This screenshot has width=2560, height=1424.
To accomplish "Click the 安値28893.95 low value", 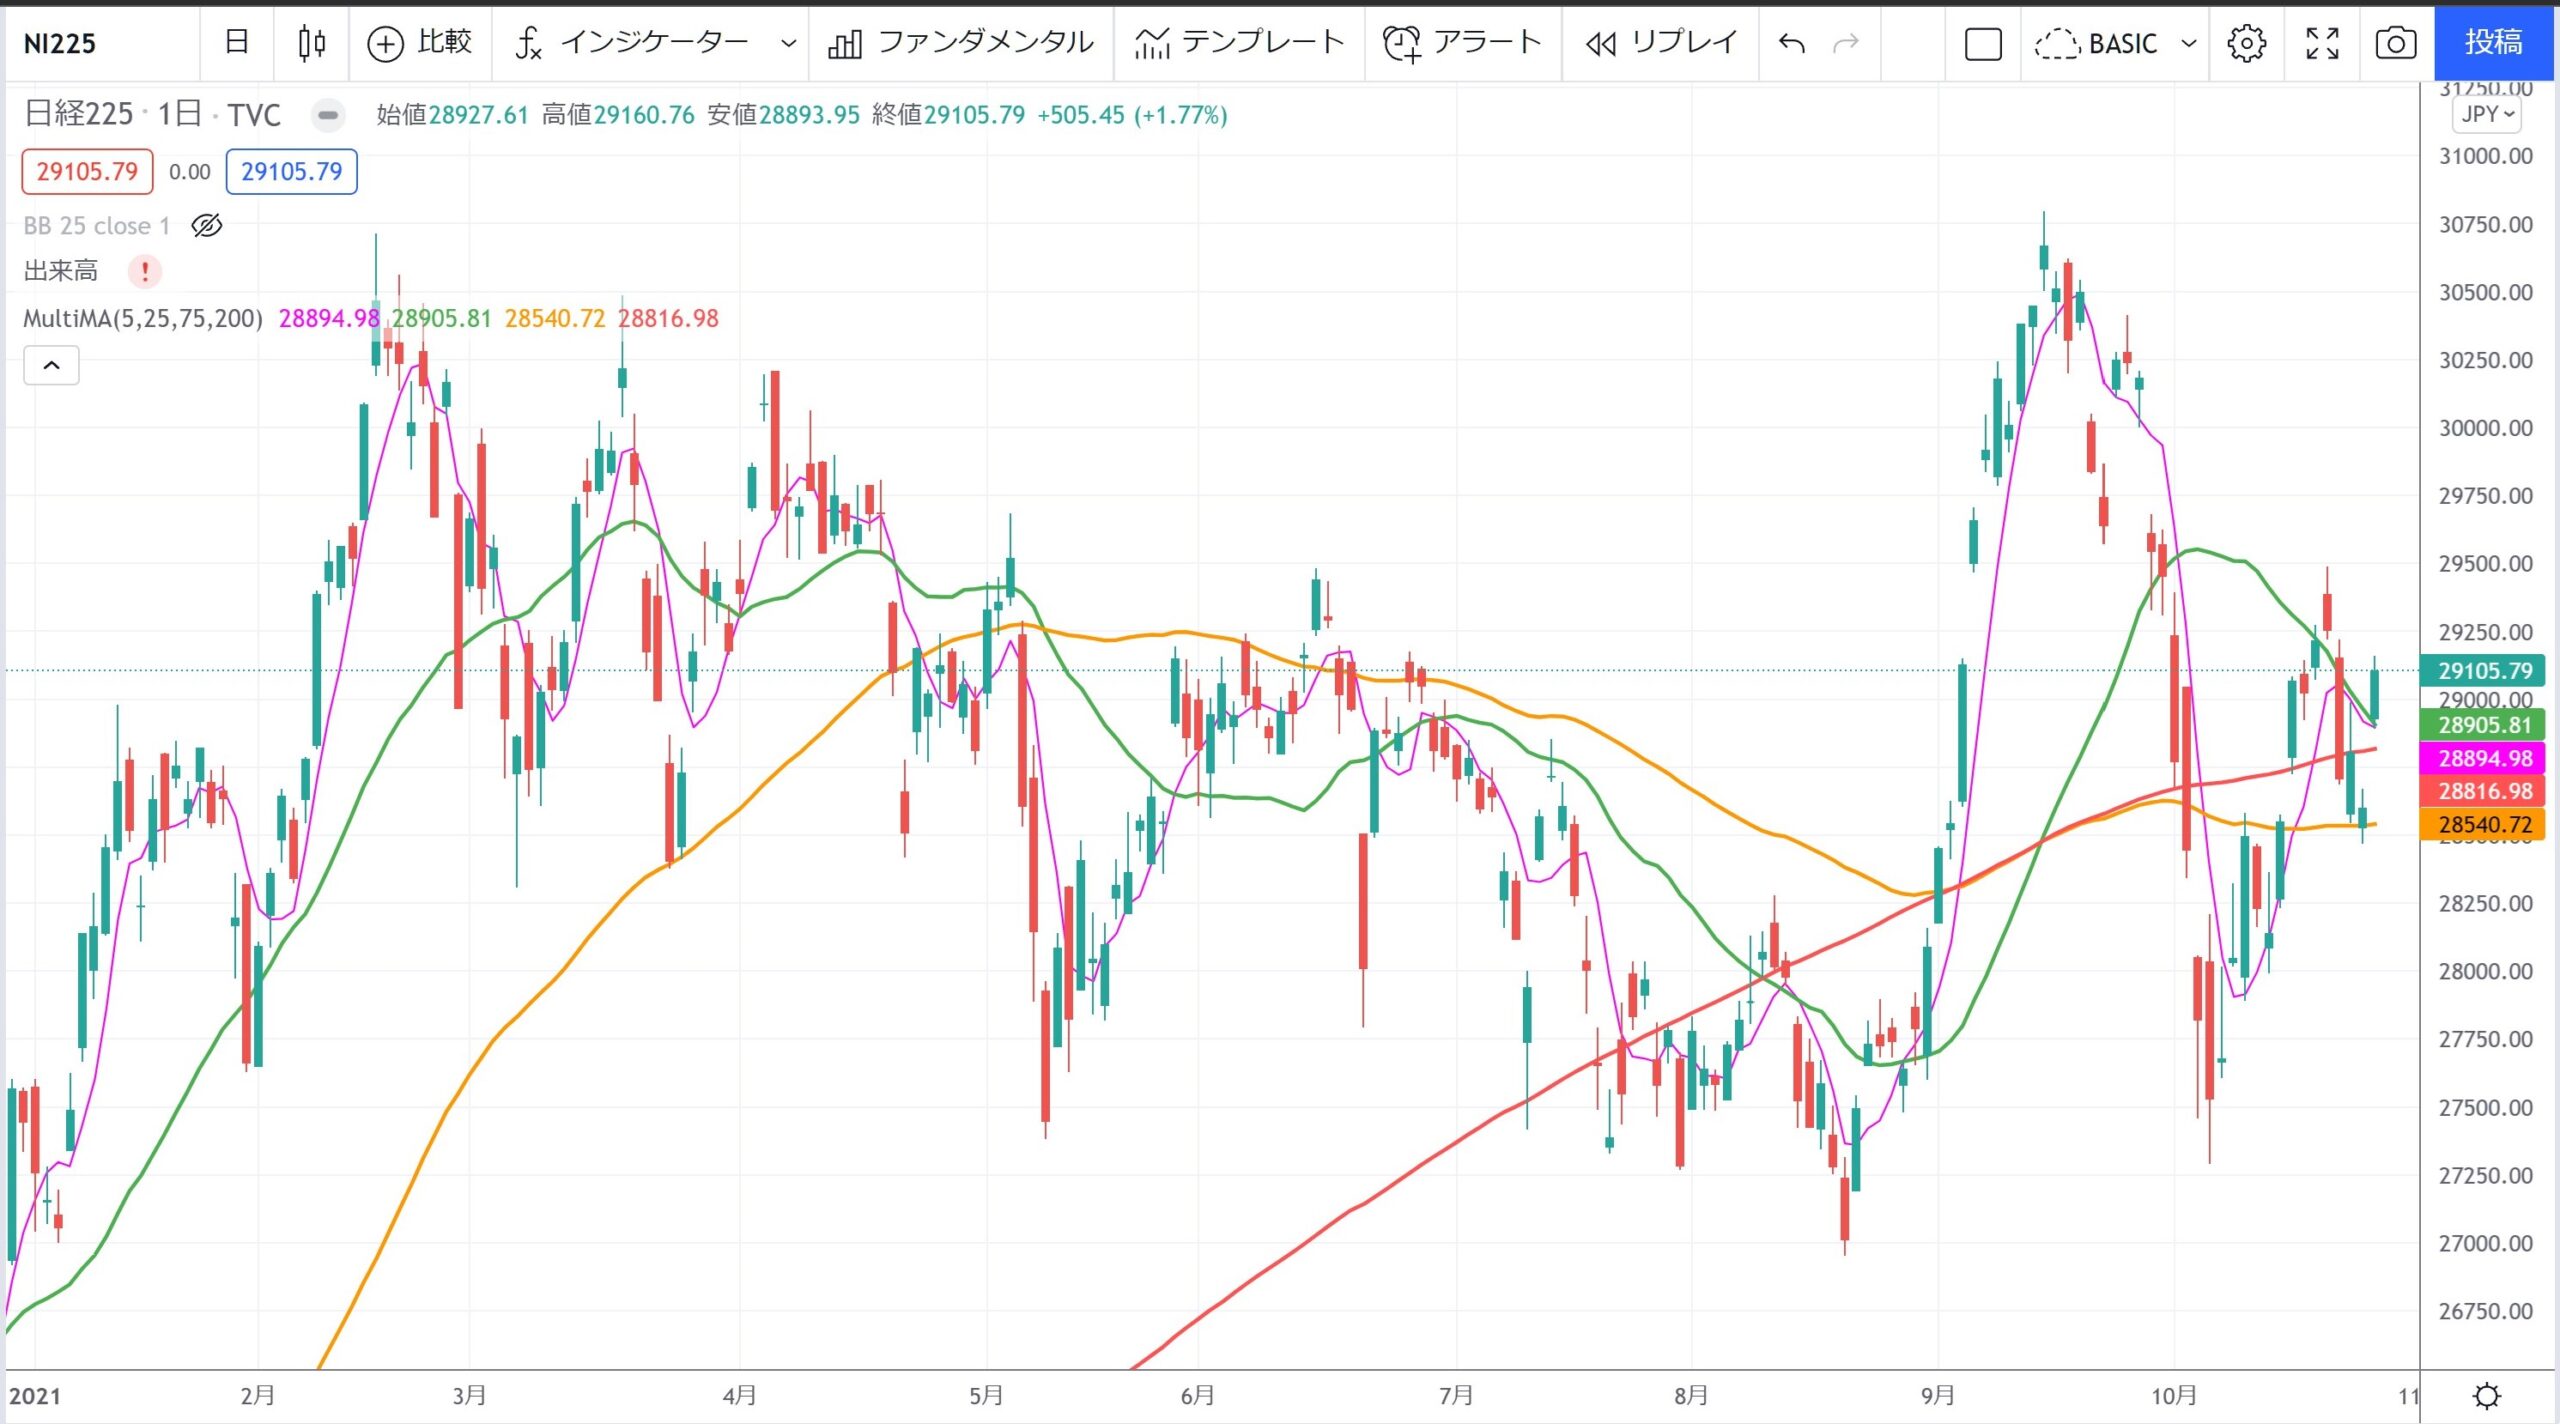I will point(783,115).
